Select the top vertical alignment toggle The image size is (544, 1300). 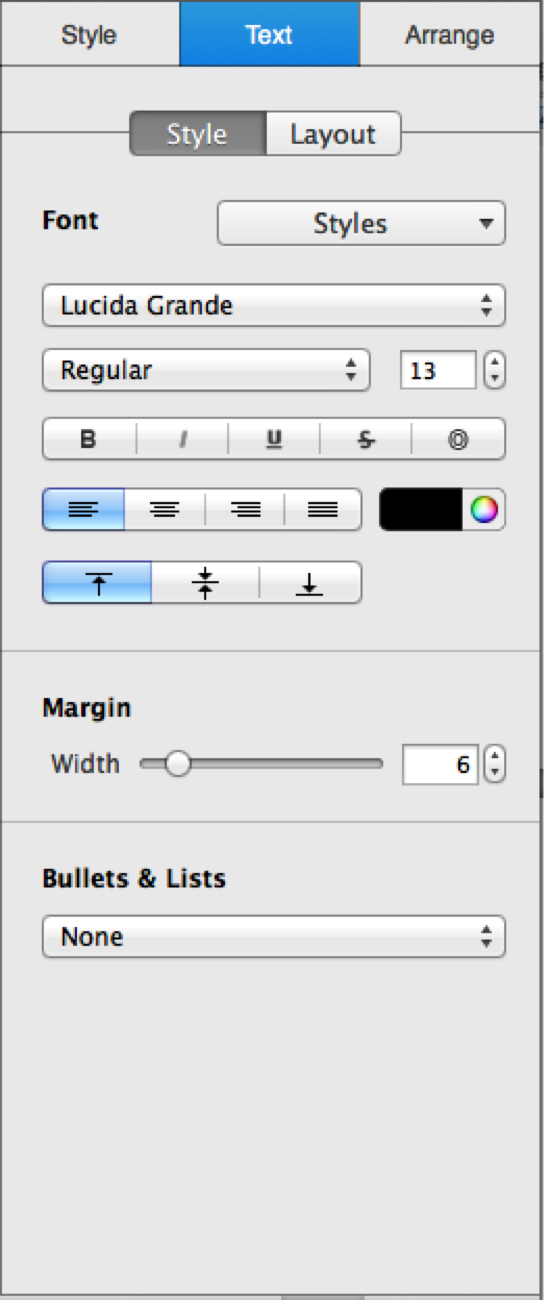pos(97,582)
